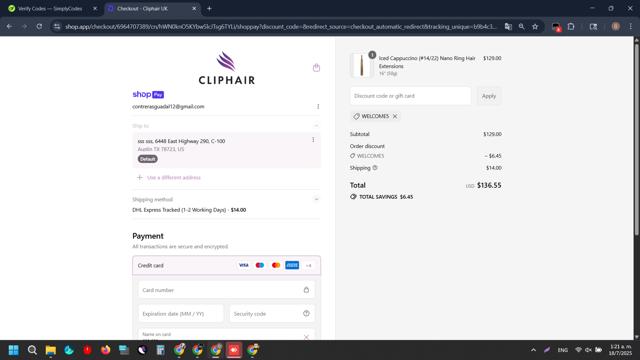640x360 pixels.
Task: Bookmark this page with the star icon
Action: (x=535, y=27)
